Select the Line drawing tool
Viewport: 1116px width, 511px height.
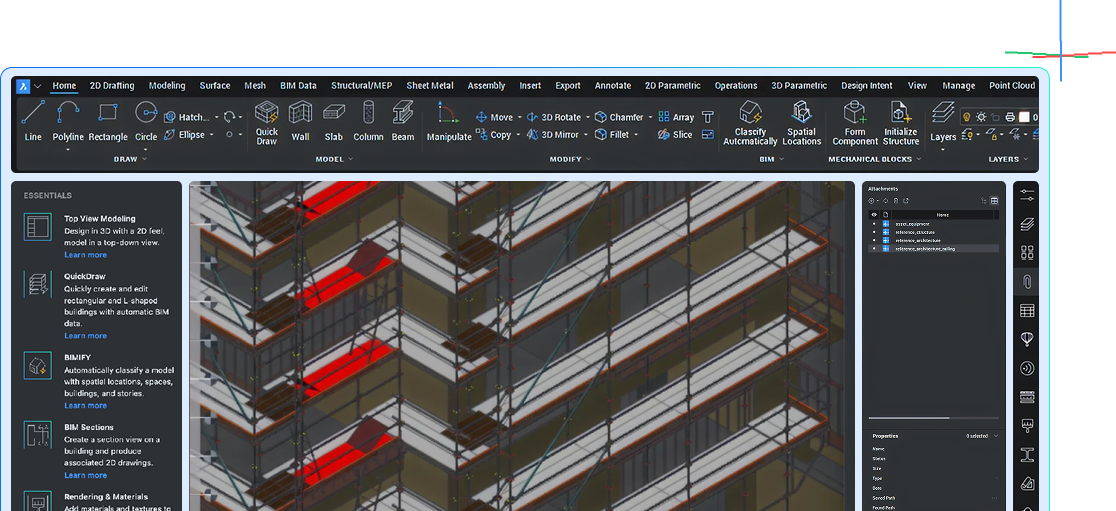point(33,120)
